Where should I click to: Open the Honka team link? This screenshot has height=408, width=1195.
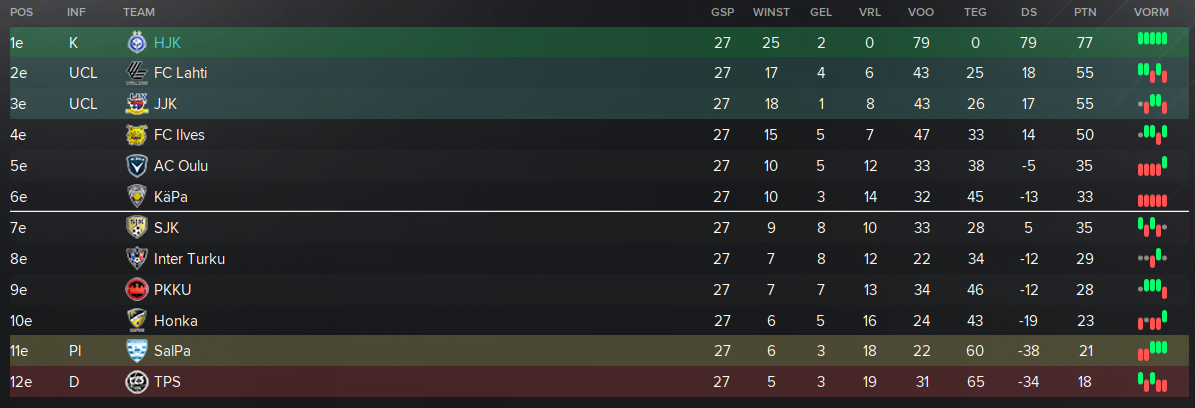(x=175, y=320)
